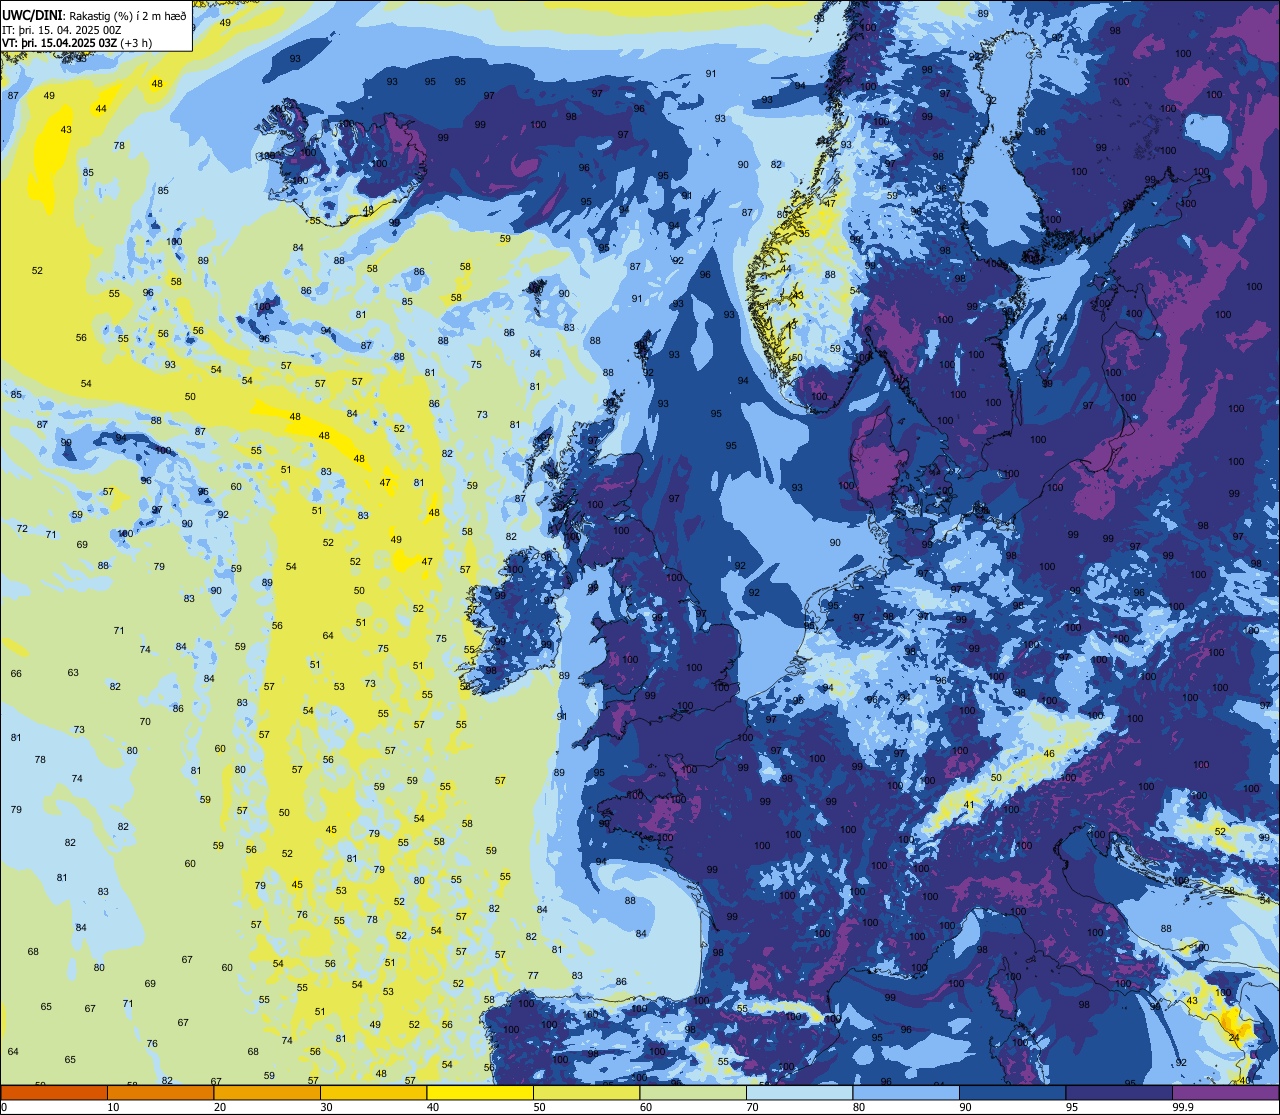Click the 0–10 dark orange legend swatch
Viewport: 1280px width, 1115px height.
[54, 1092]
